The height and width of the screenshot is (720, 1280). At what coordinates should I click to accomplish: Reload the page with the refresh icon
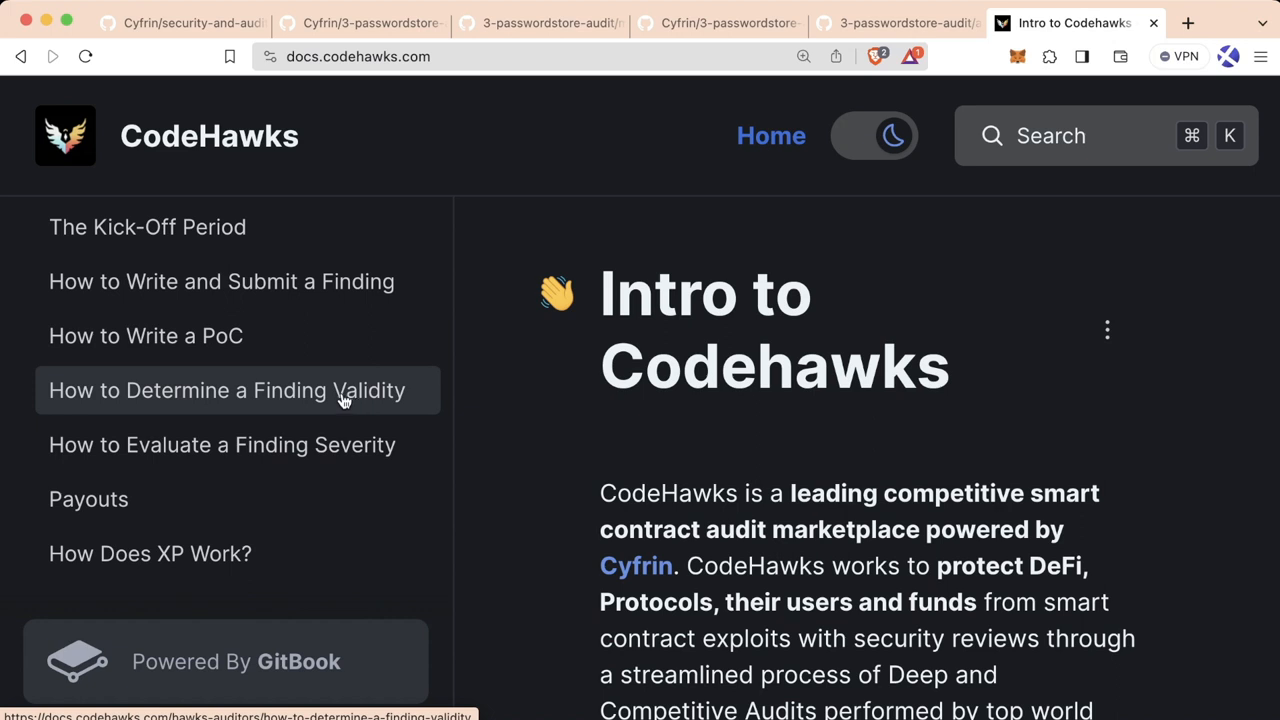click(x=86, y=57)
